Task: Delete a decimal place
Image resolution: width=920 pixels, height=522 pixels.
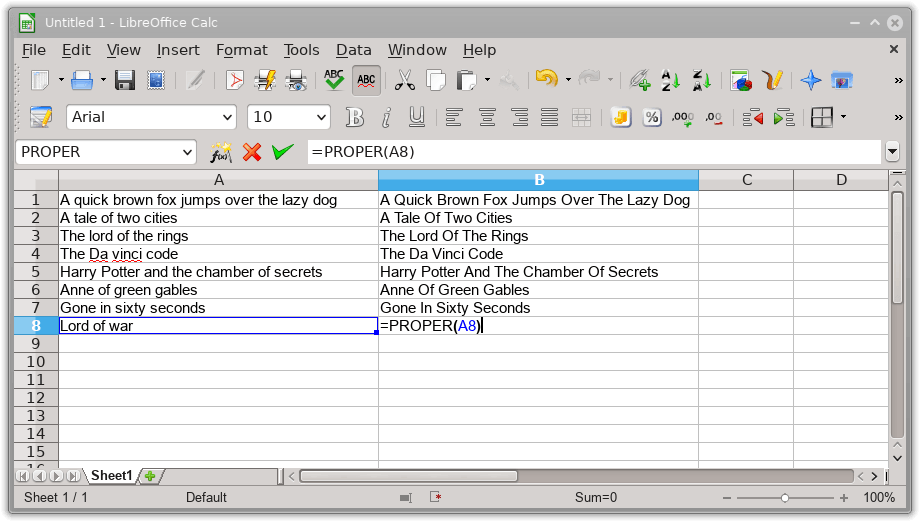Action: (713, 117)
